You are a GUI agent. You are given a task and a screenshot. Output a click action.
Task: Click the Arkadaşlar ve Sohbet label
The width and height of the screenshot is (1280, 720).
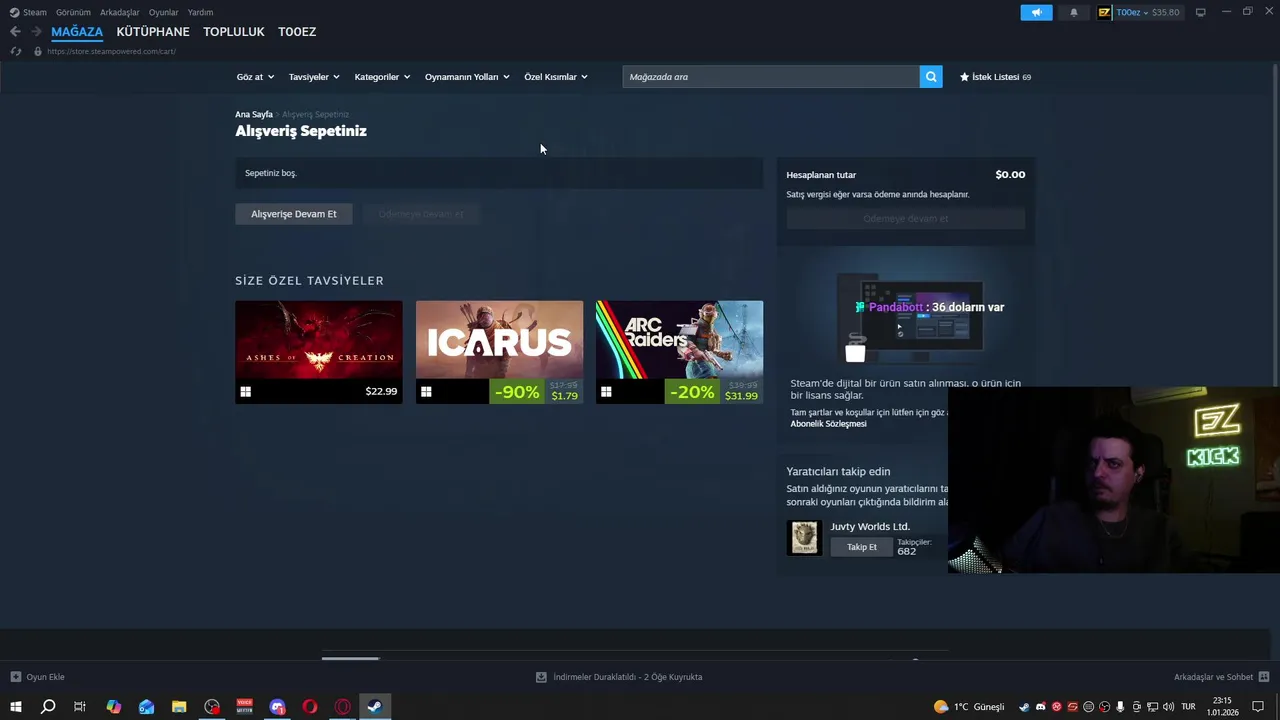1213,677
